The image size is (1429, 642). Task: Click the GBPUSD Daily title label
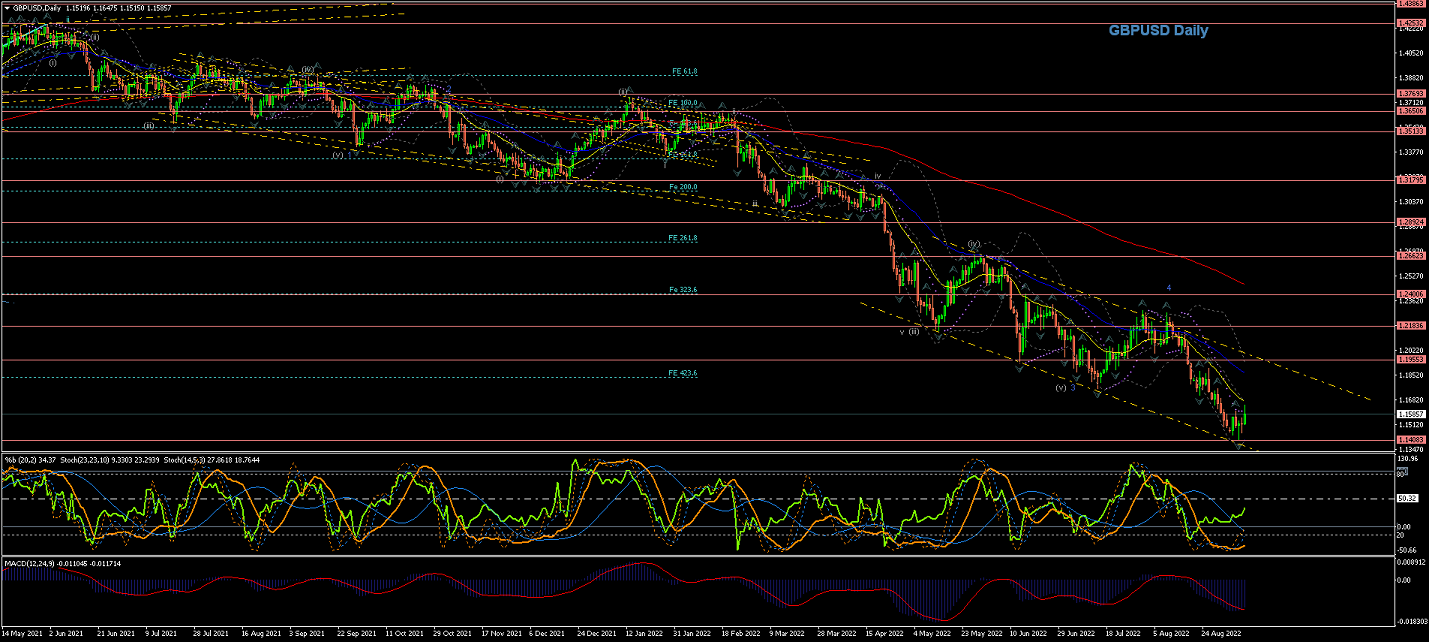[x=1157, y=31]
